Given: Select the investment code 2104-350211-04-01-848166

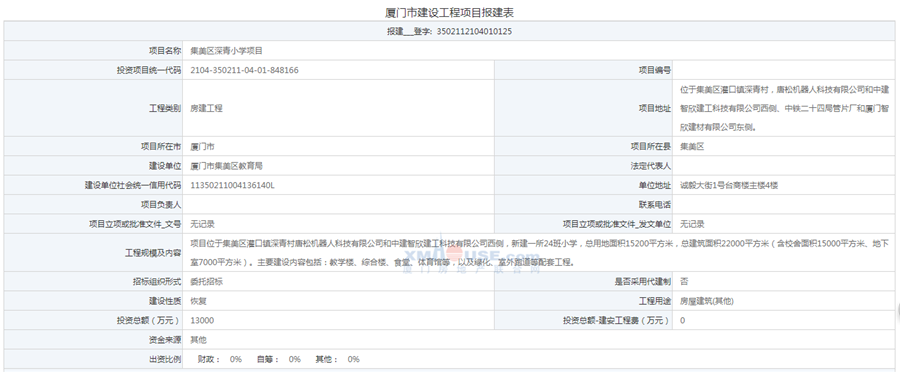Looking at the screenshot, I should tap(245, 70).
